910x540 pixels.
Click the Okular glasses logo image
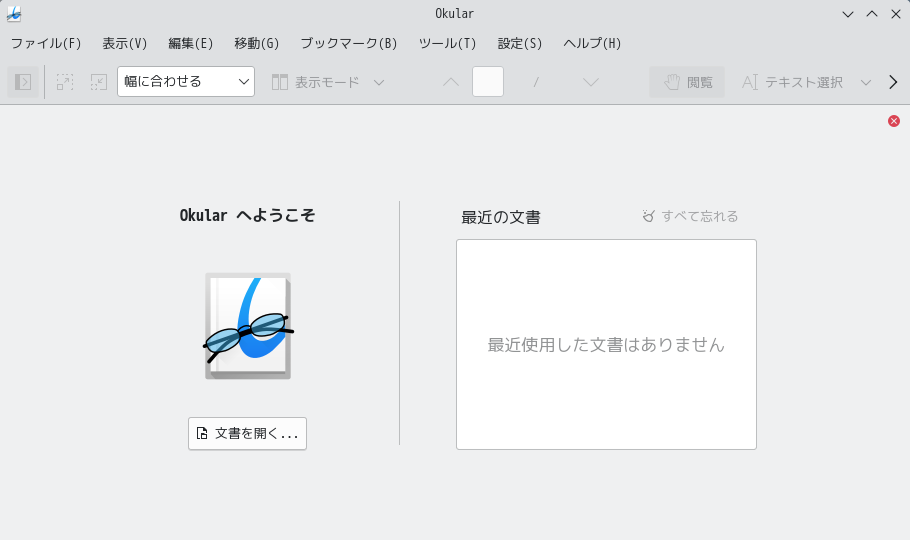tap(248, 326)
